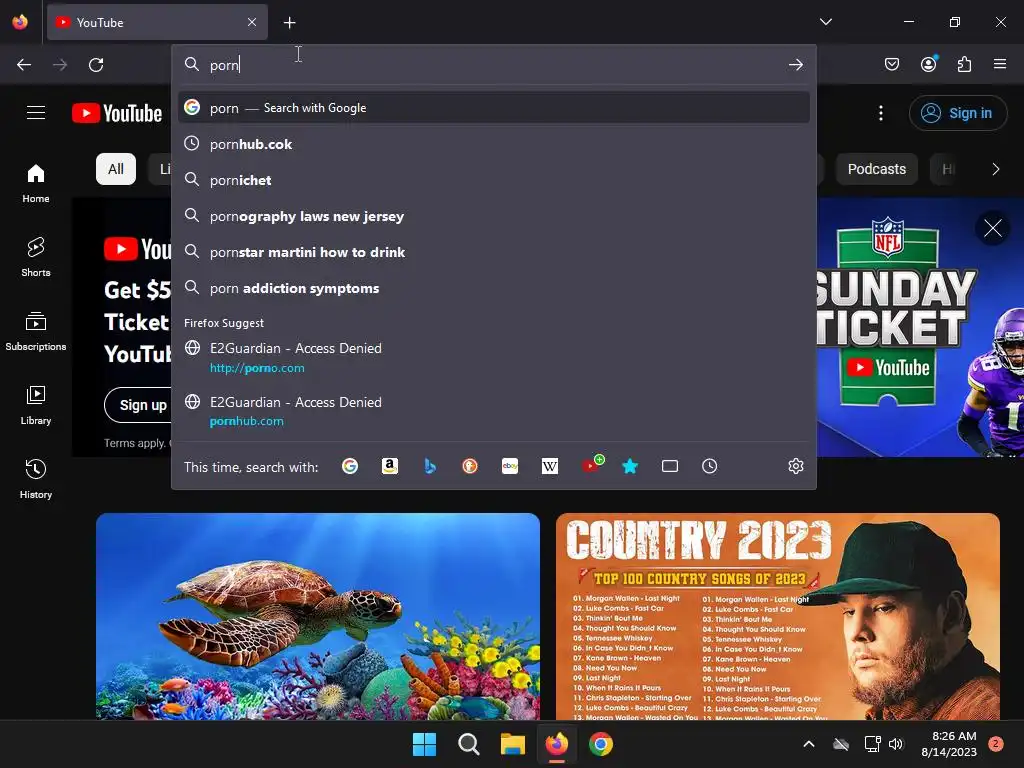Focus the address bar text field

(x=493, y=65)
